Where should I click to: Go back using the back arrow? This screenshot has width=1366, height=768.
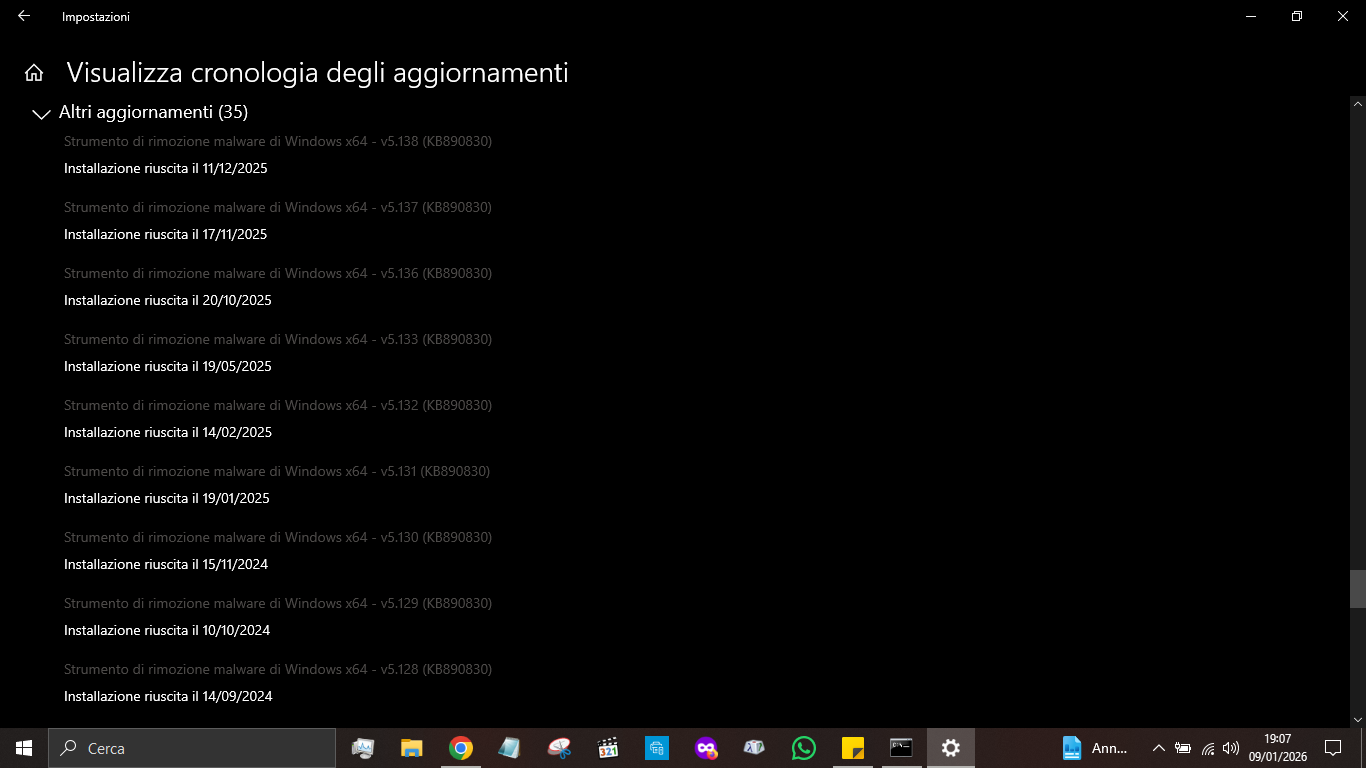click(x=24, y=16)
